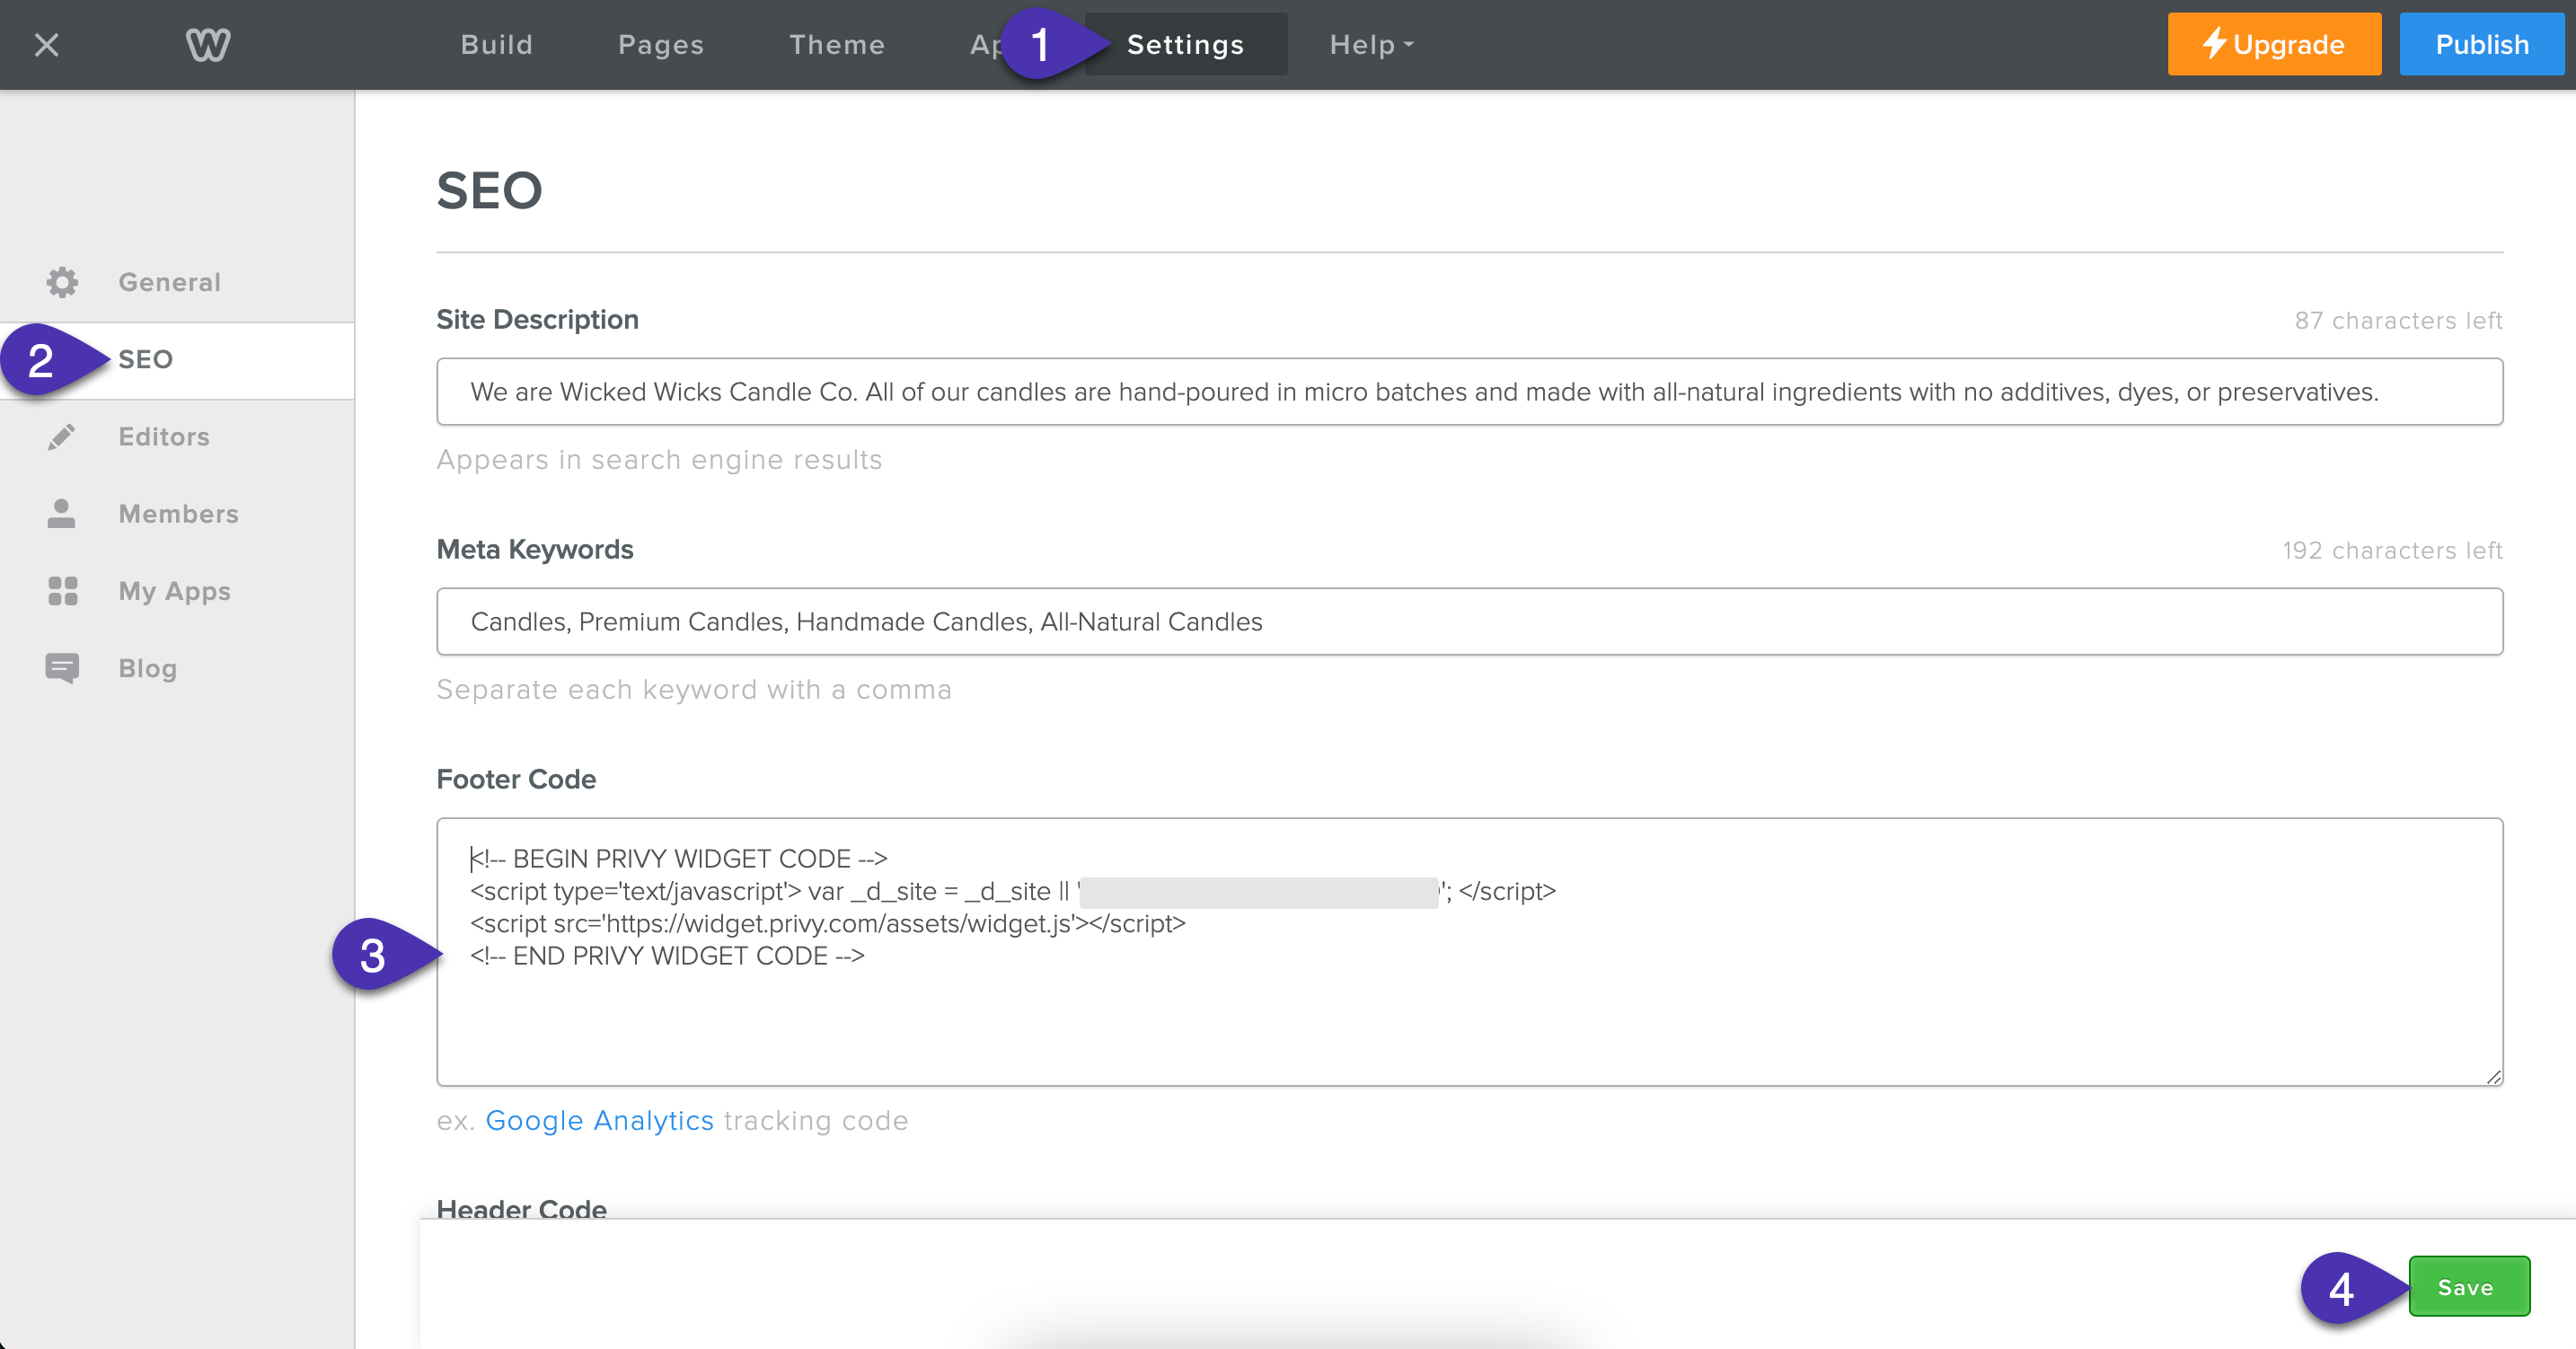The image size is (2576, 1349).
Task: Click the Meta Keywords label
Action: (535, 550)
